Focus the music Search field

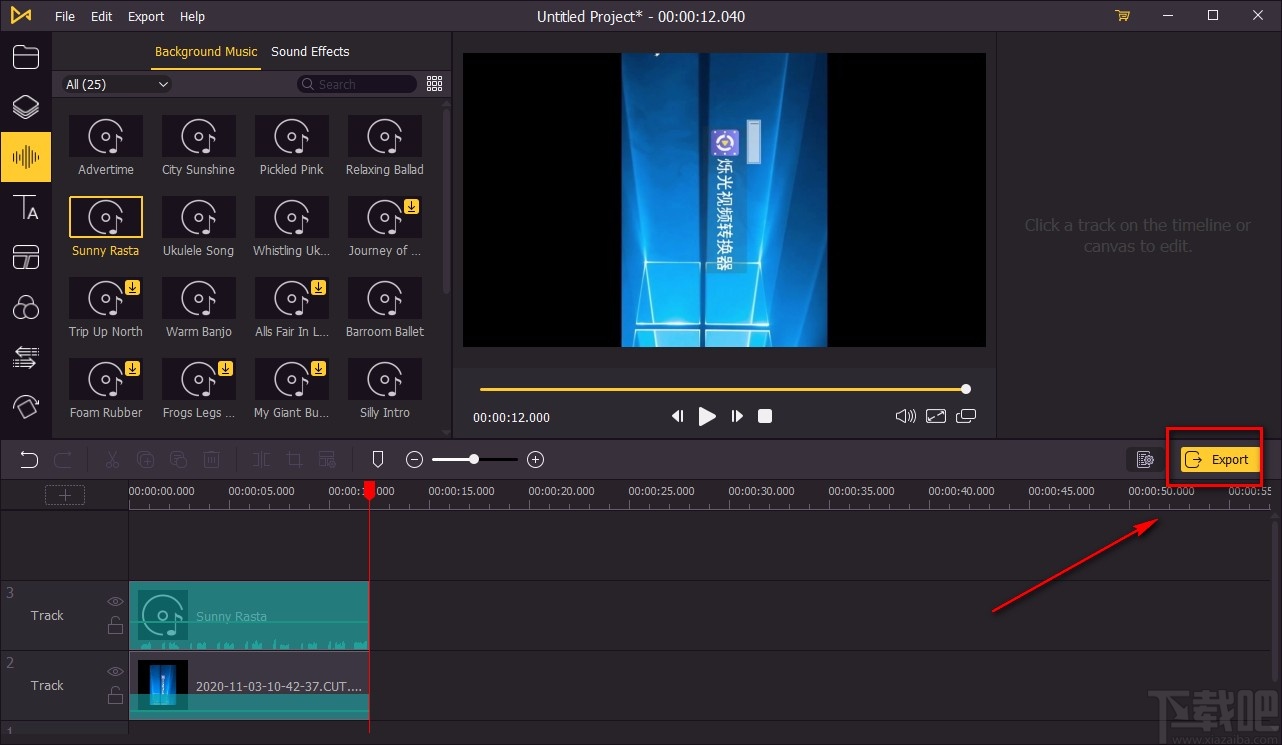point(357,84)
